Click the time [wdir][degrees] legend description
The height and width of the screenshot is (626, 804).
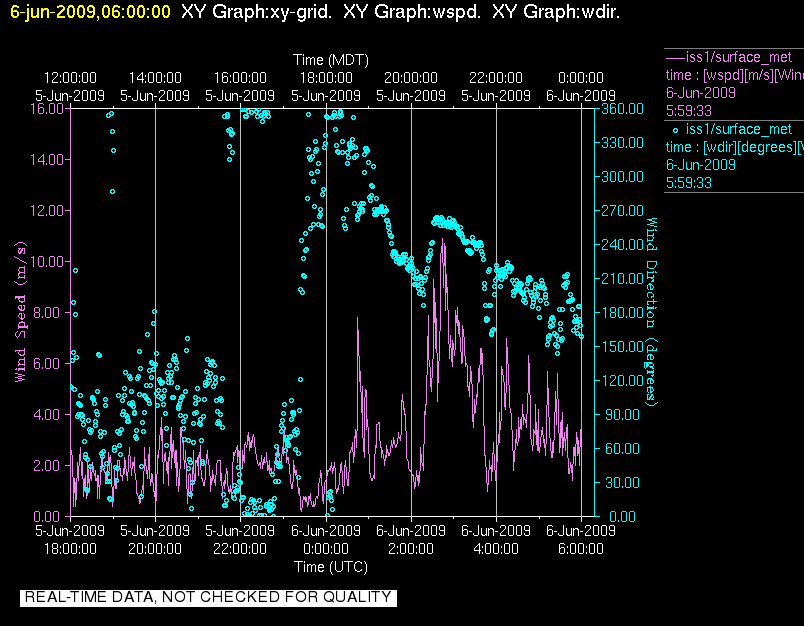click(x=735, y=147)
